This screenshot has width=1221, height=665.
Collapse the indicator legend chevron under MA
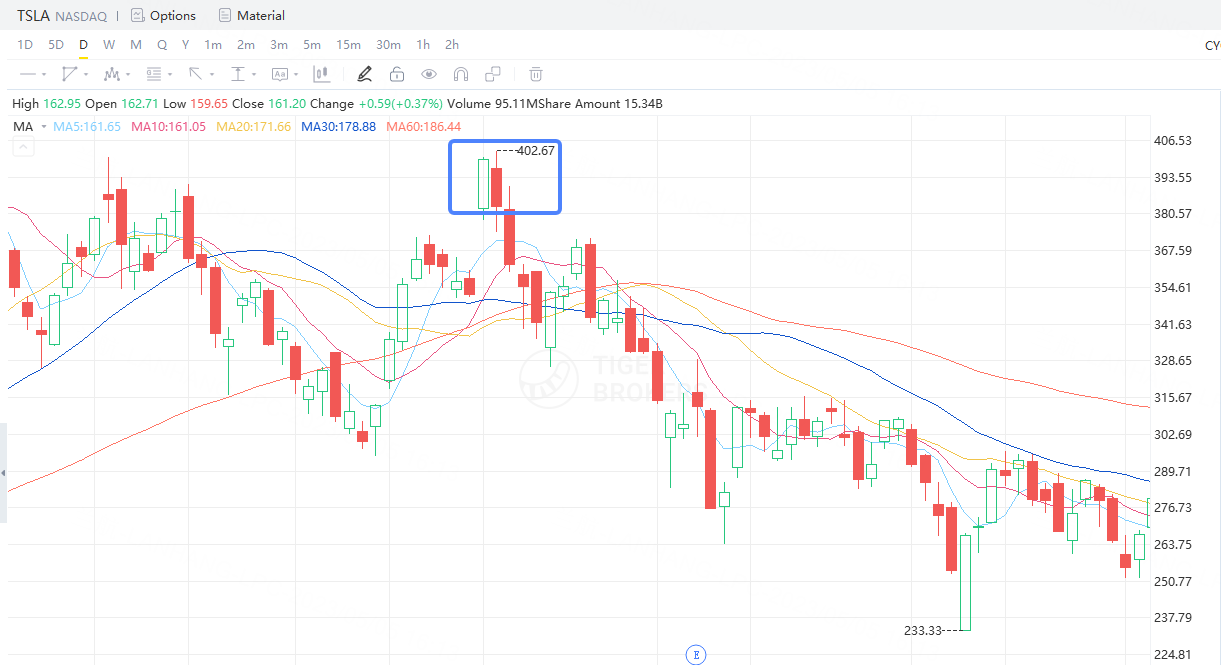24,148
